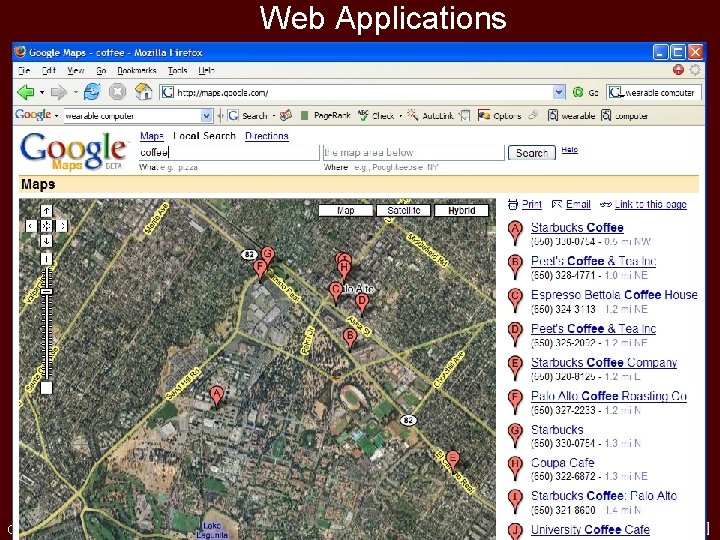Select the Maps tab link
Viewport: 720px width, 540px height.
[x=152, y=136]
